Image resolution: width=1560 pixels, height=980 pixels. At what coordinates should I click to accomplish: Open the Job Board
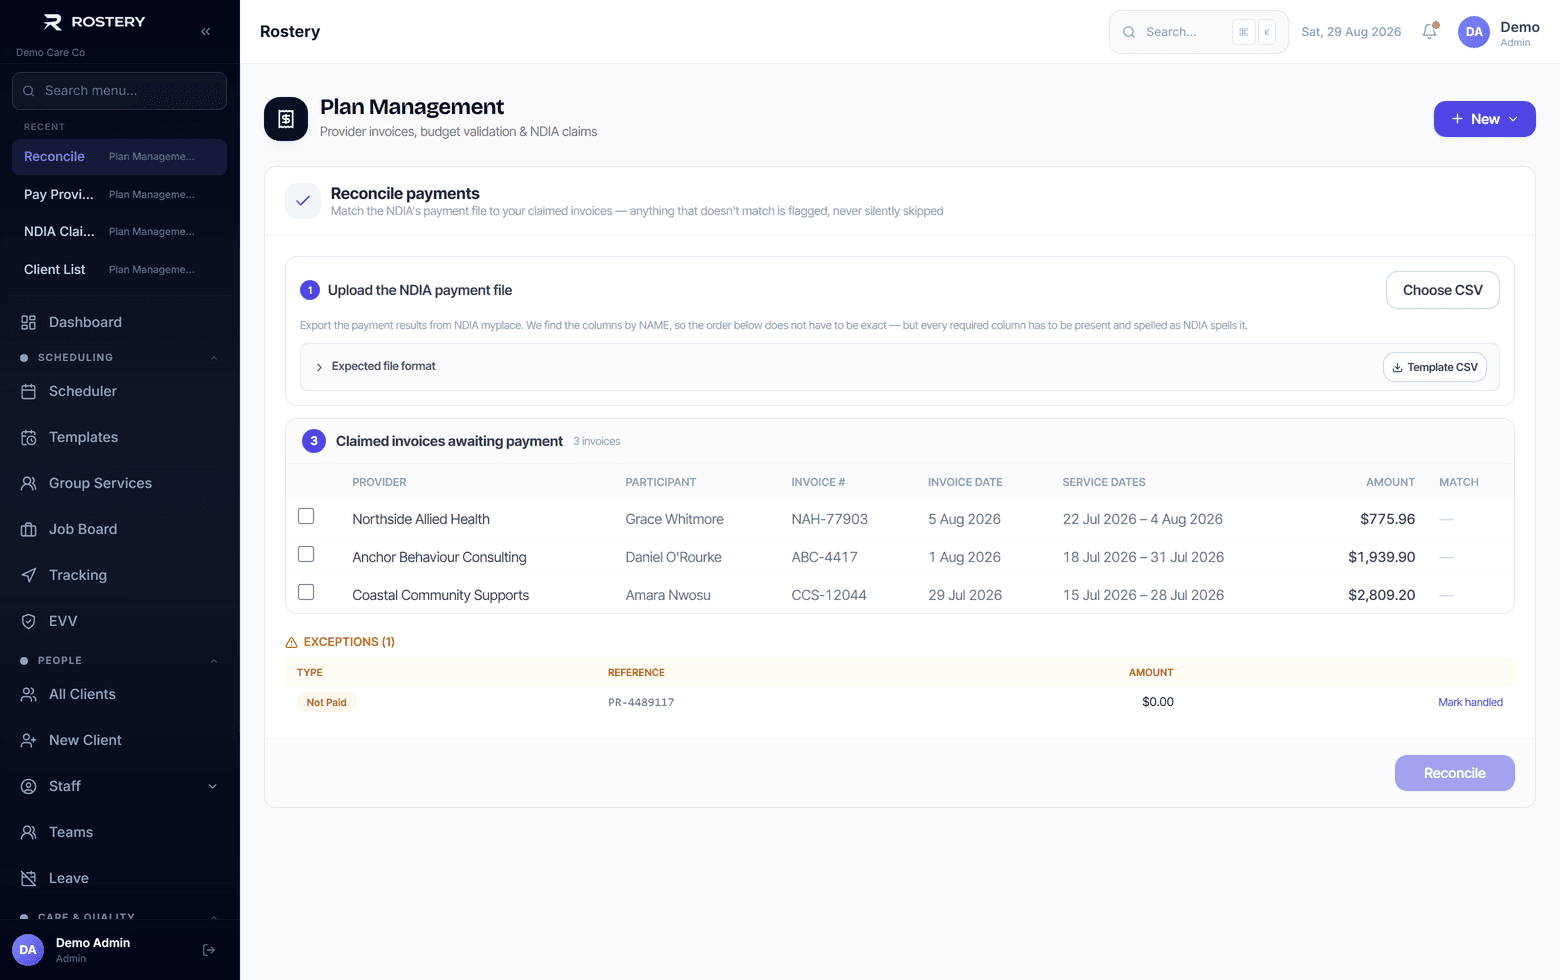coord(120,529)
